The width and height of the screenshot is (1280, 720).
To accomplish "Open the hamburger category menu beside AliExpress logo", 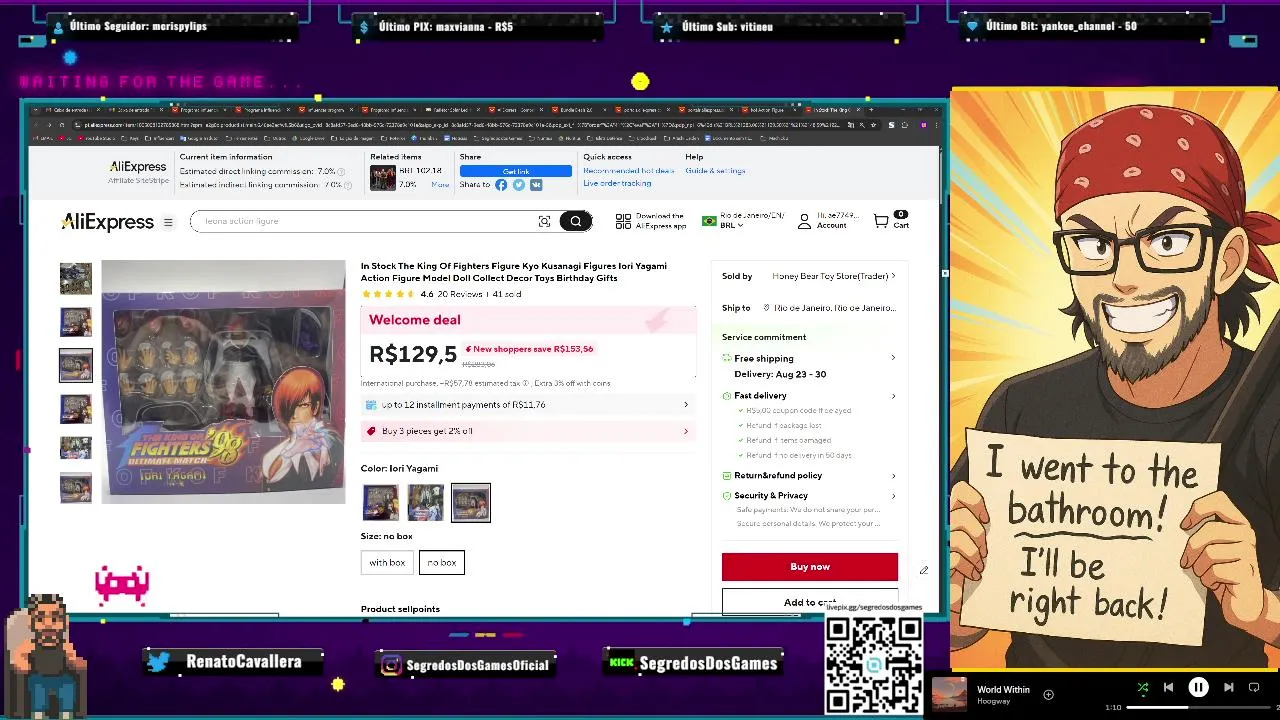I will (168, 222).
